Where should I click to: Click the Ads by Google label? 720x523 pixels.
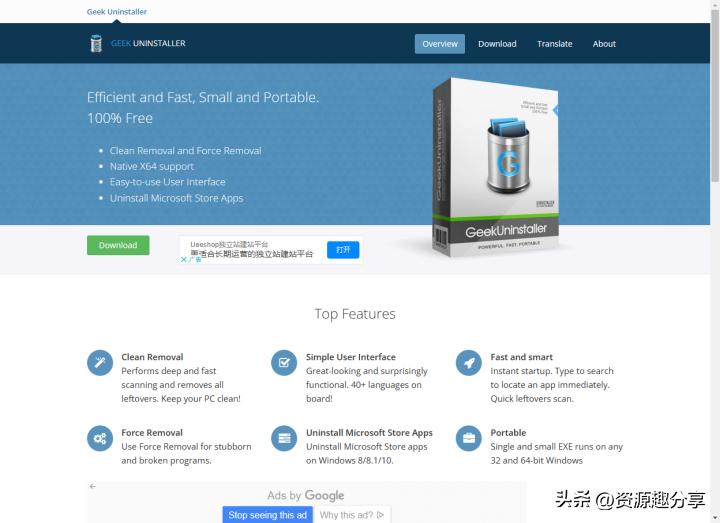point(305,496)
